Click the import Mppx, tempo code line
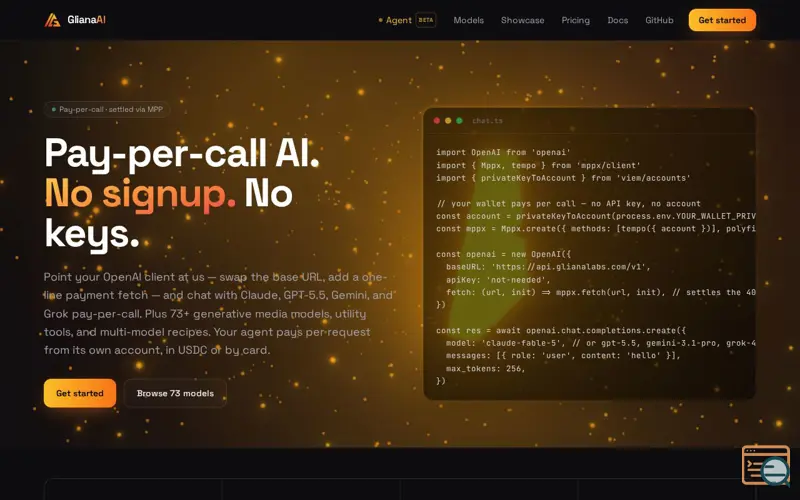The width and height of the screenshot is (800, 500). pos(538,165)
